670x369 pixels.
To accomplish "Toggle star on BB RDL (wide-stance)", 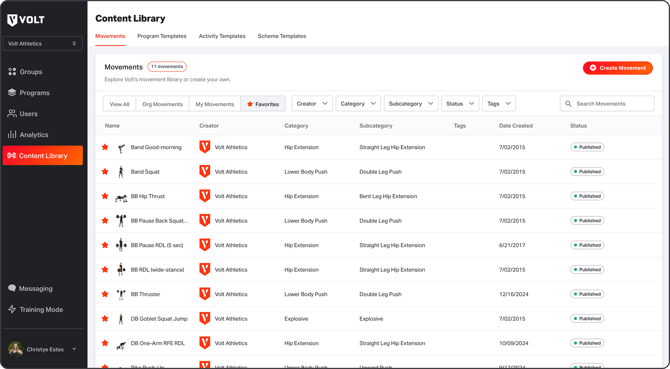I will point(105,269).
